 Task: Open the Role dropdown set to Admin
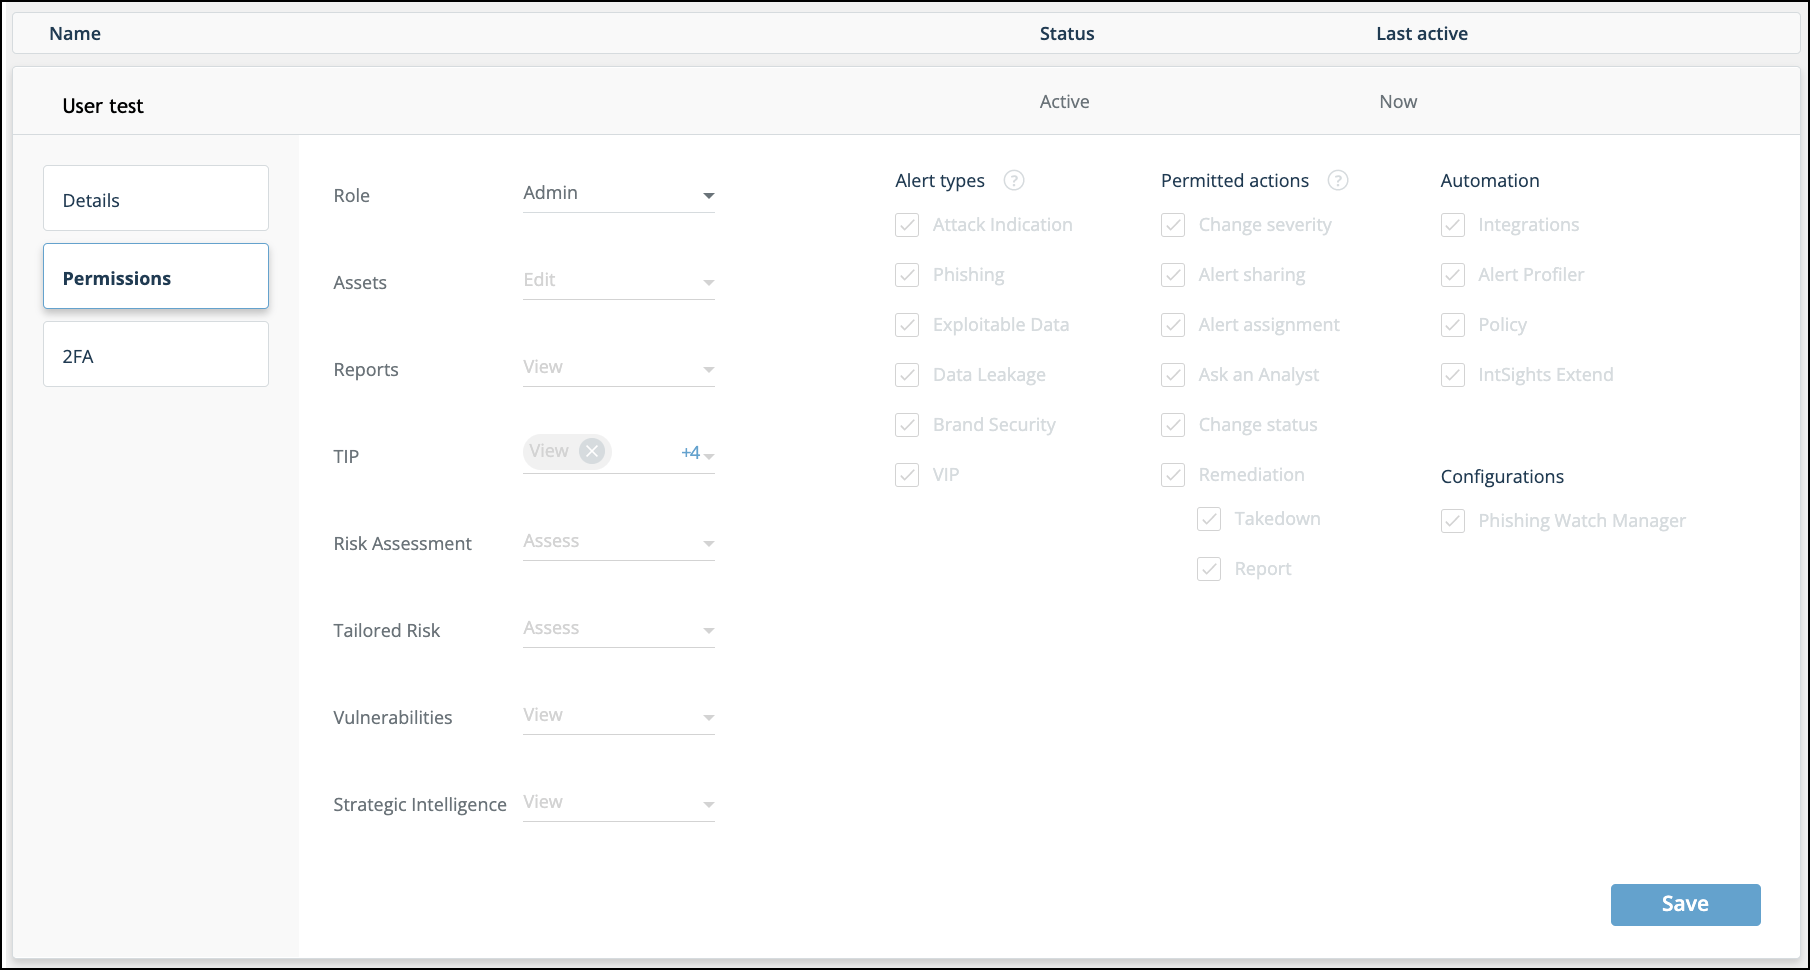(x=619, y=194)
